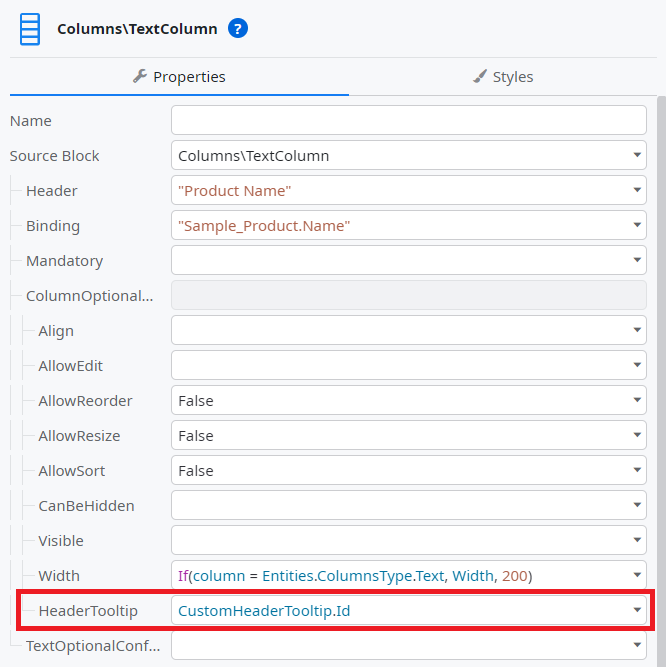The width and height of the screenshot is (667, 667).
Task: Select the Properties tab
Action: click(x=179, y=77)
